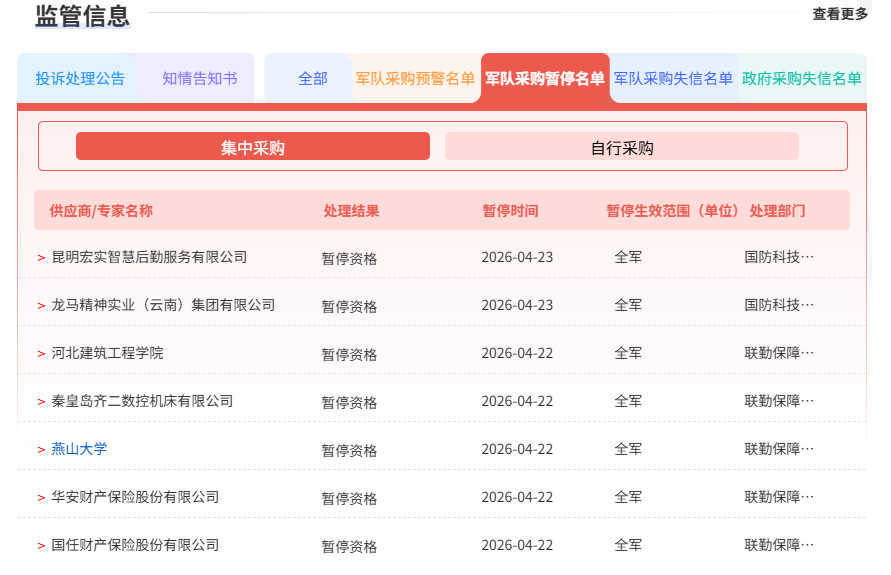
Task: Select the 全部 tab
Action: point(312,78)
